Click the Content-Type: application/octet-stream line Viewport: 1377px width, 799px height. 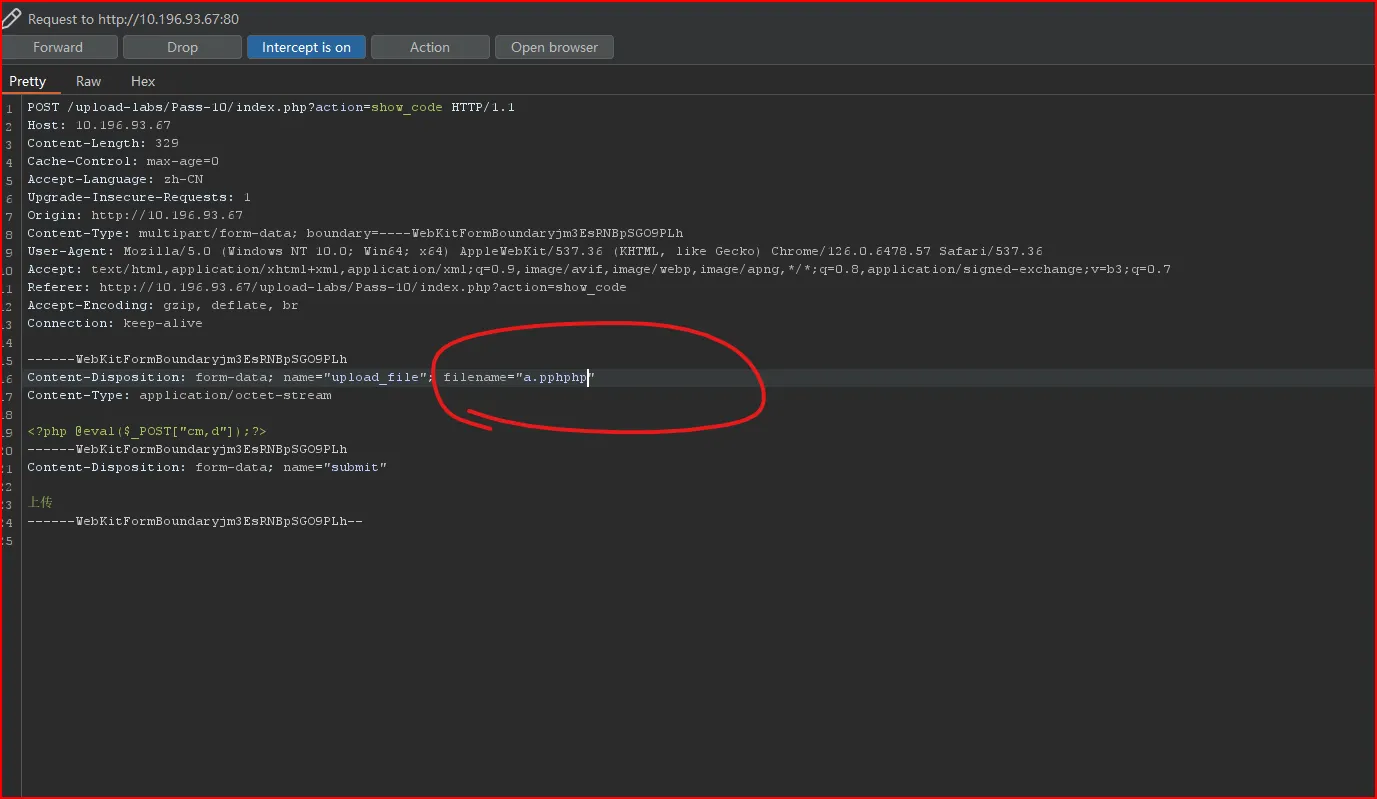point(179,395)
